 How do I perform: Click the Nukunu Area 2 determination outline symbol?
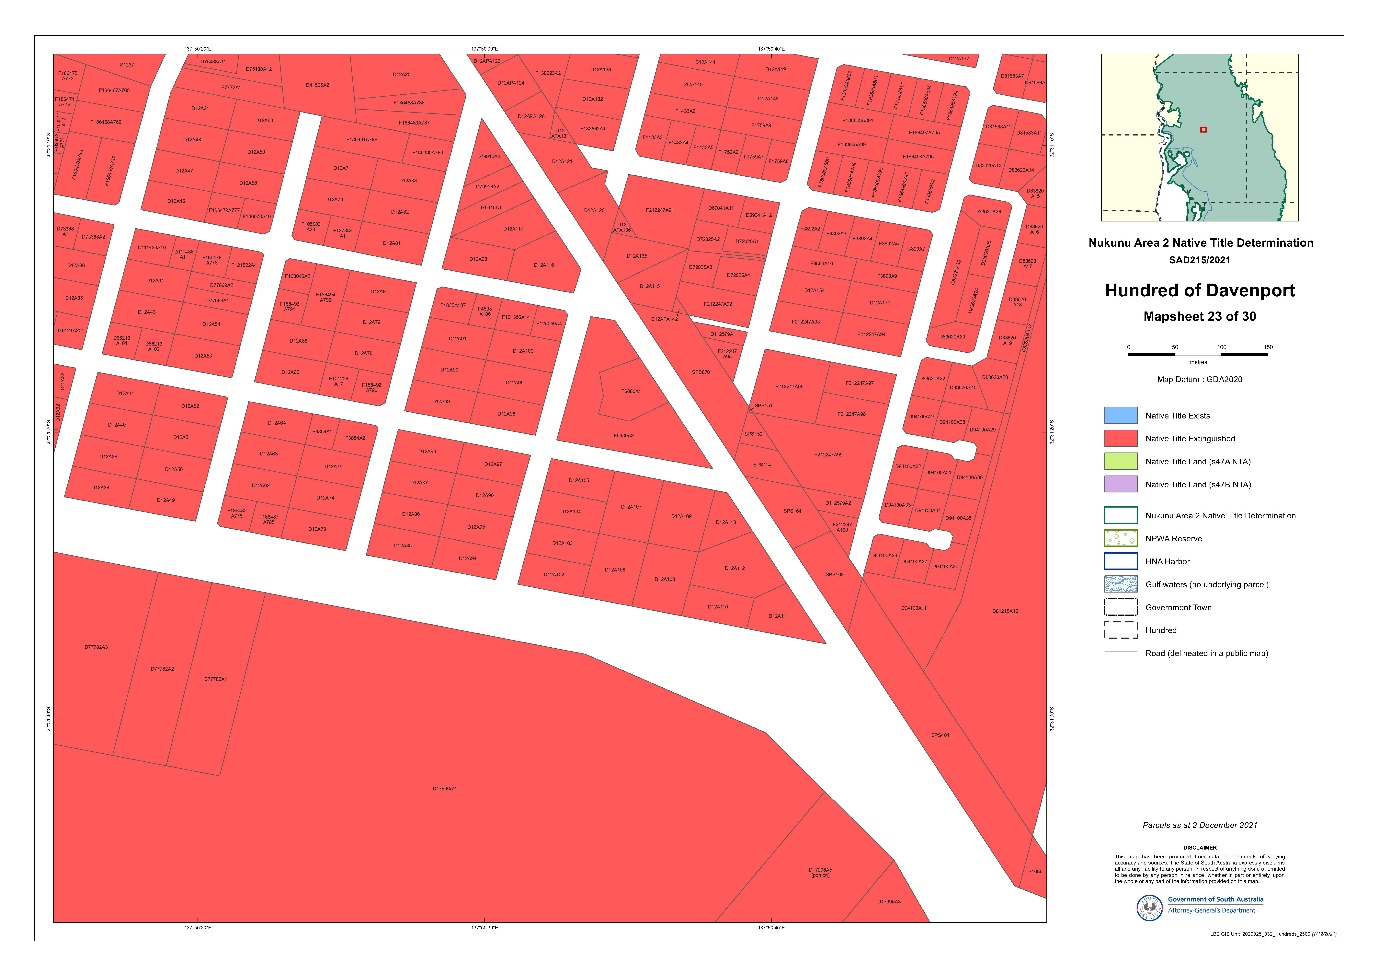pos(1121,515)
